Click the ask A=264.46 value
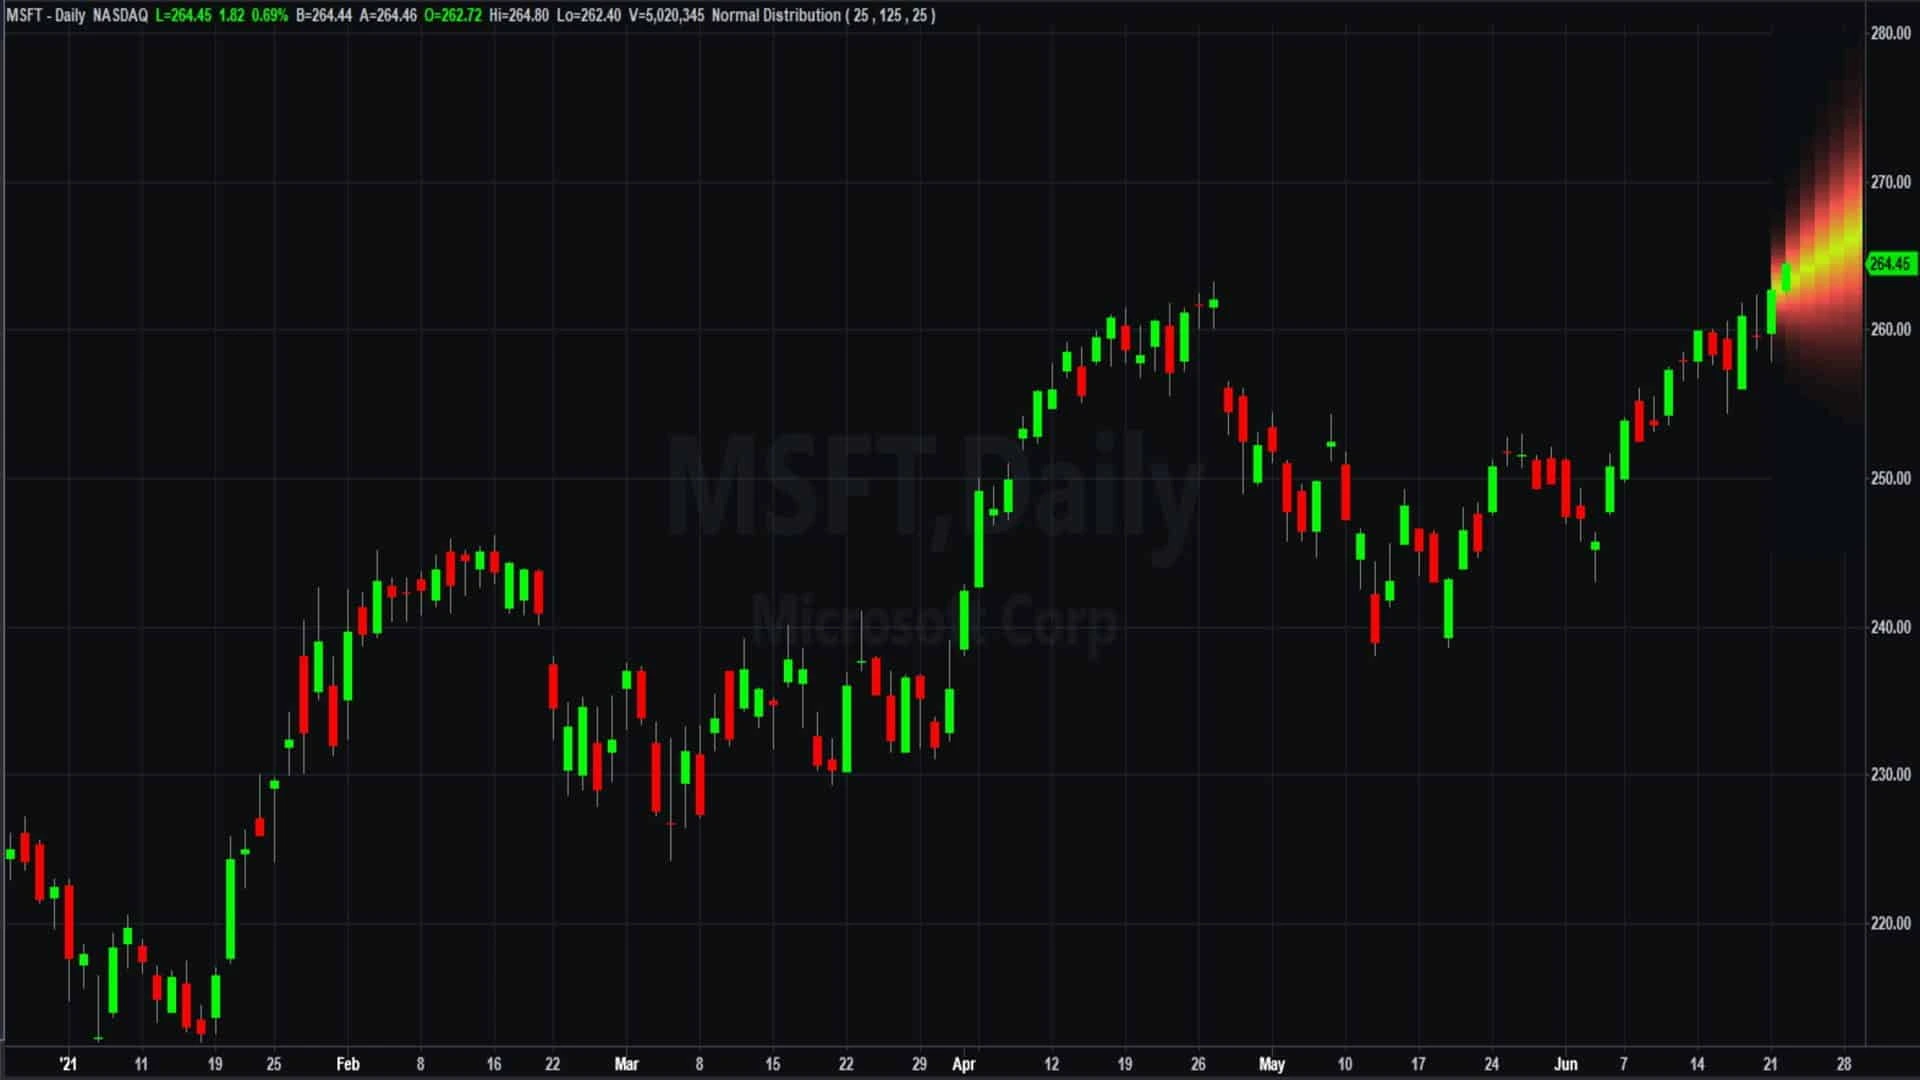 (x=388, y=15)
